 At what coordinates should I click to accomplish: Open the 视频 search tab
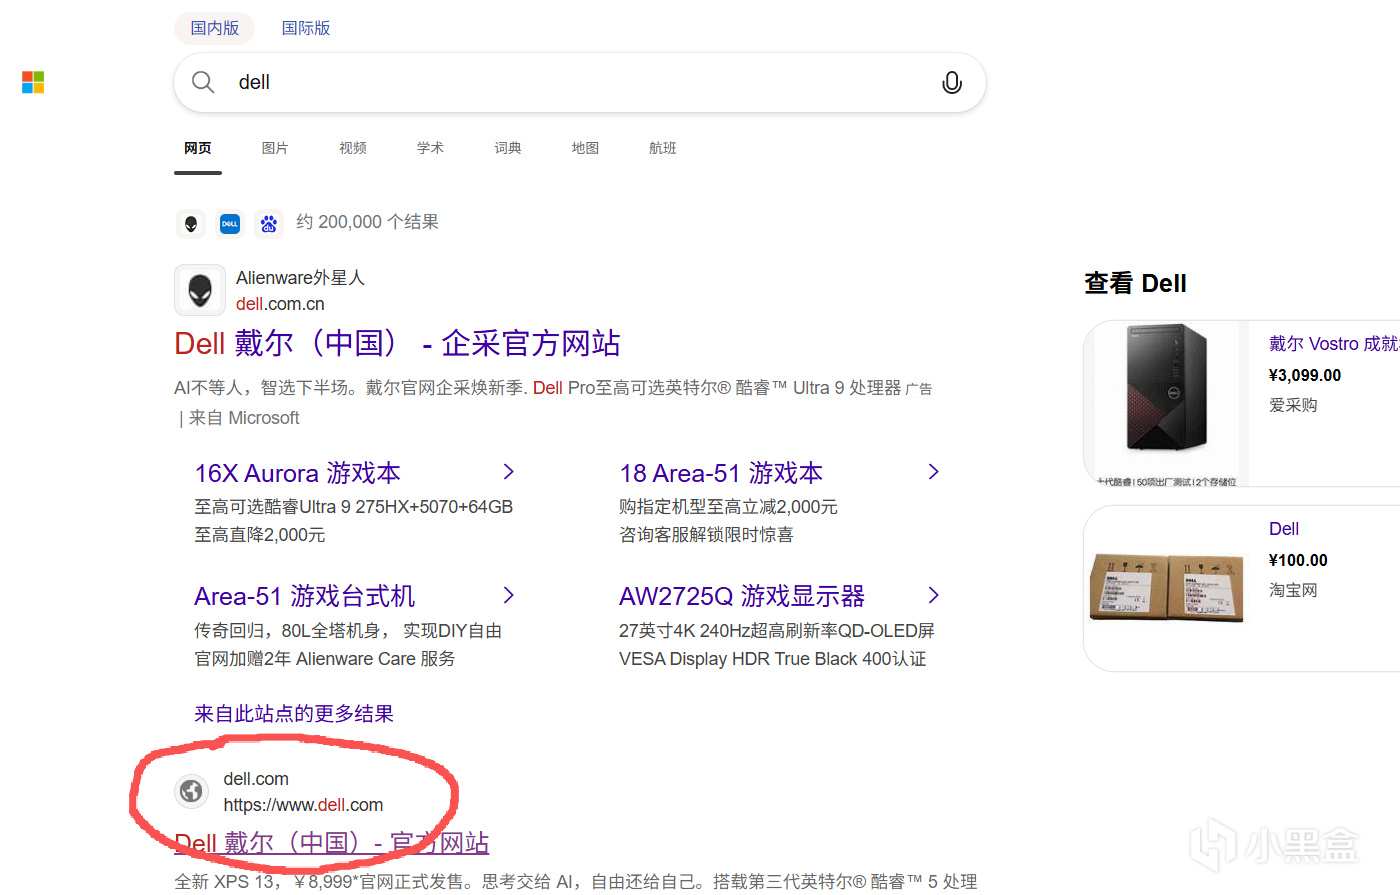[x=353, y=148]
